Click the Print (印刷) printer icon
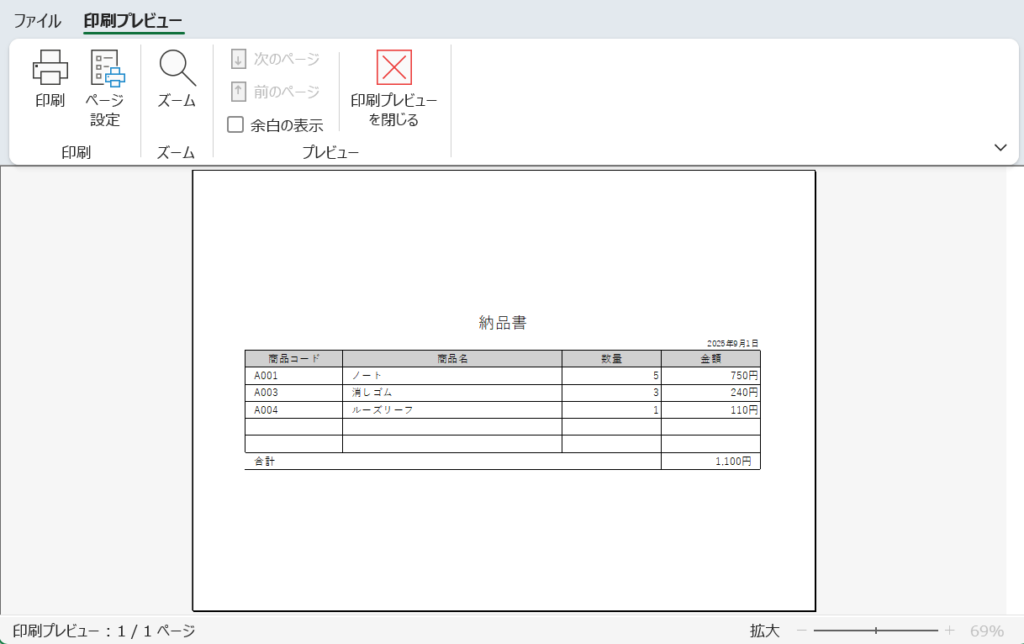The width and height of the screenshot is (1024, 644). (x=50, y=68)
